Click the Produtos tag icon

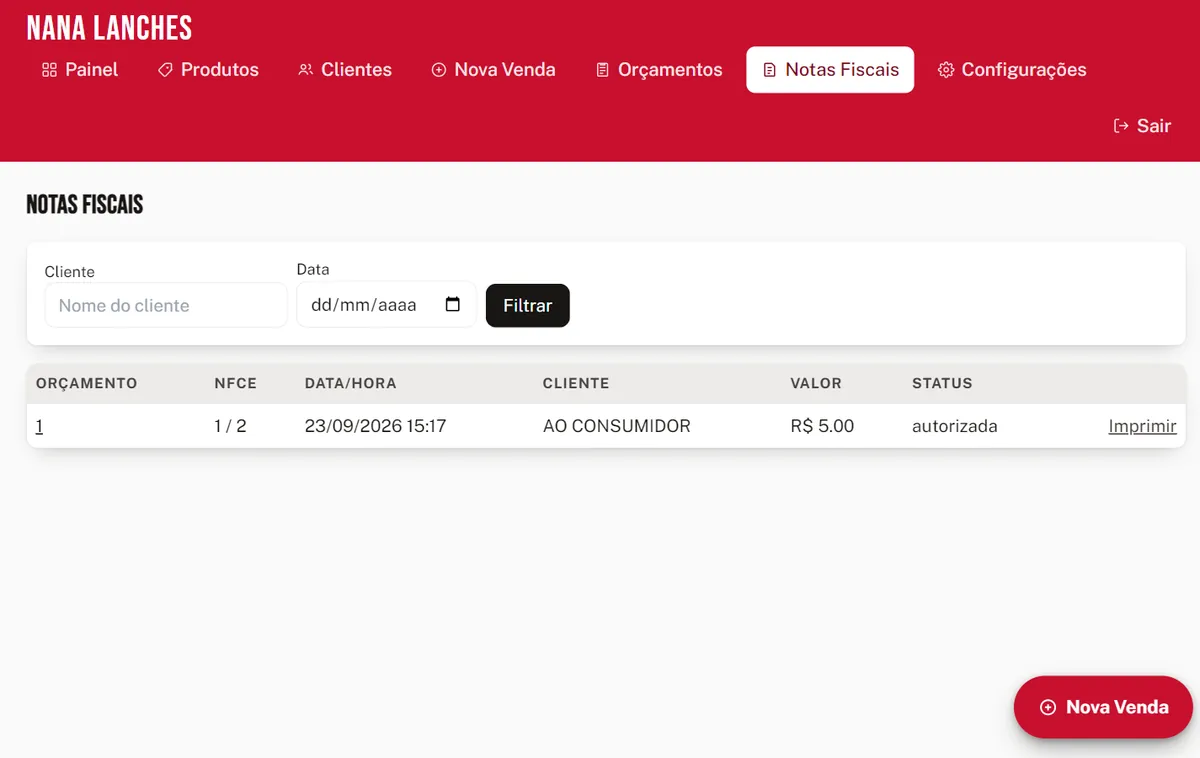tap(165, 70)
